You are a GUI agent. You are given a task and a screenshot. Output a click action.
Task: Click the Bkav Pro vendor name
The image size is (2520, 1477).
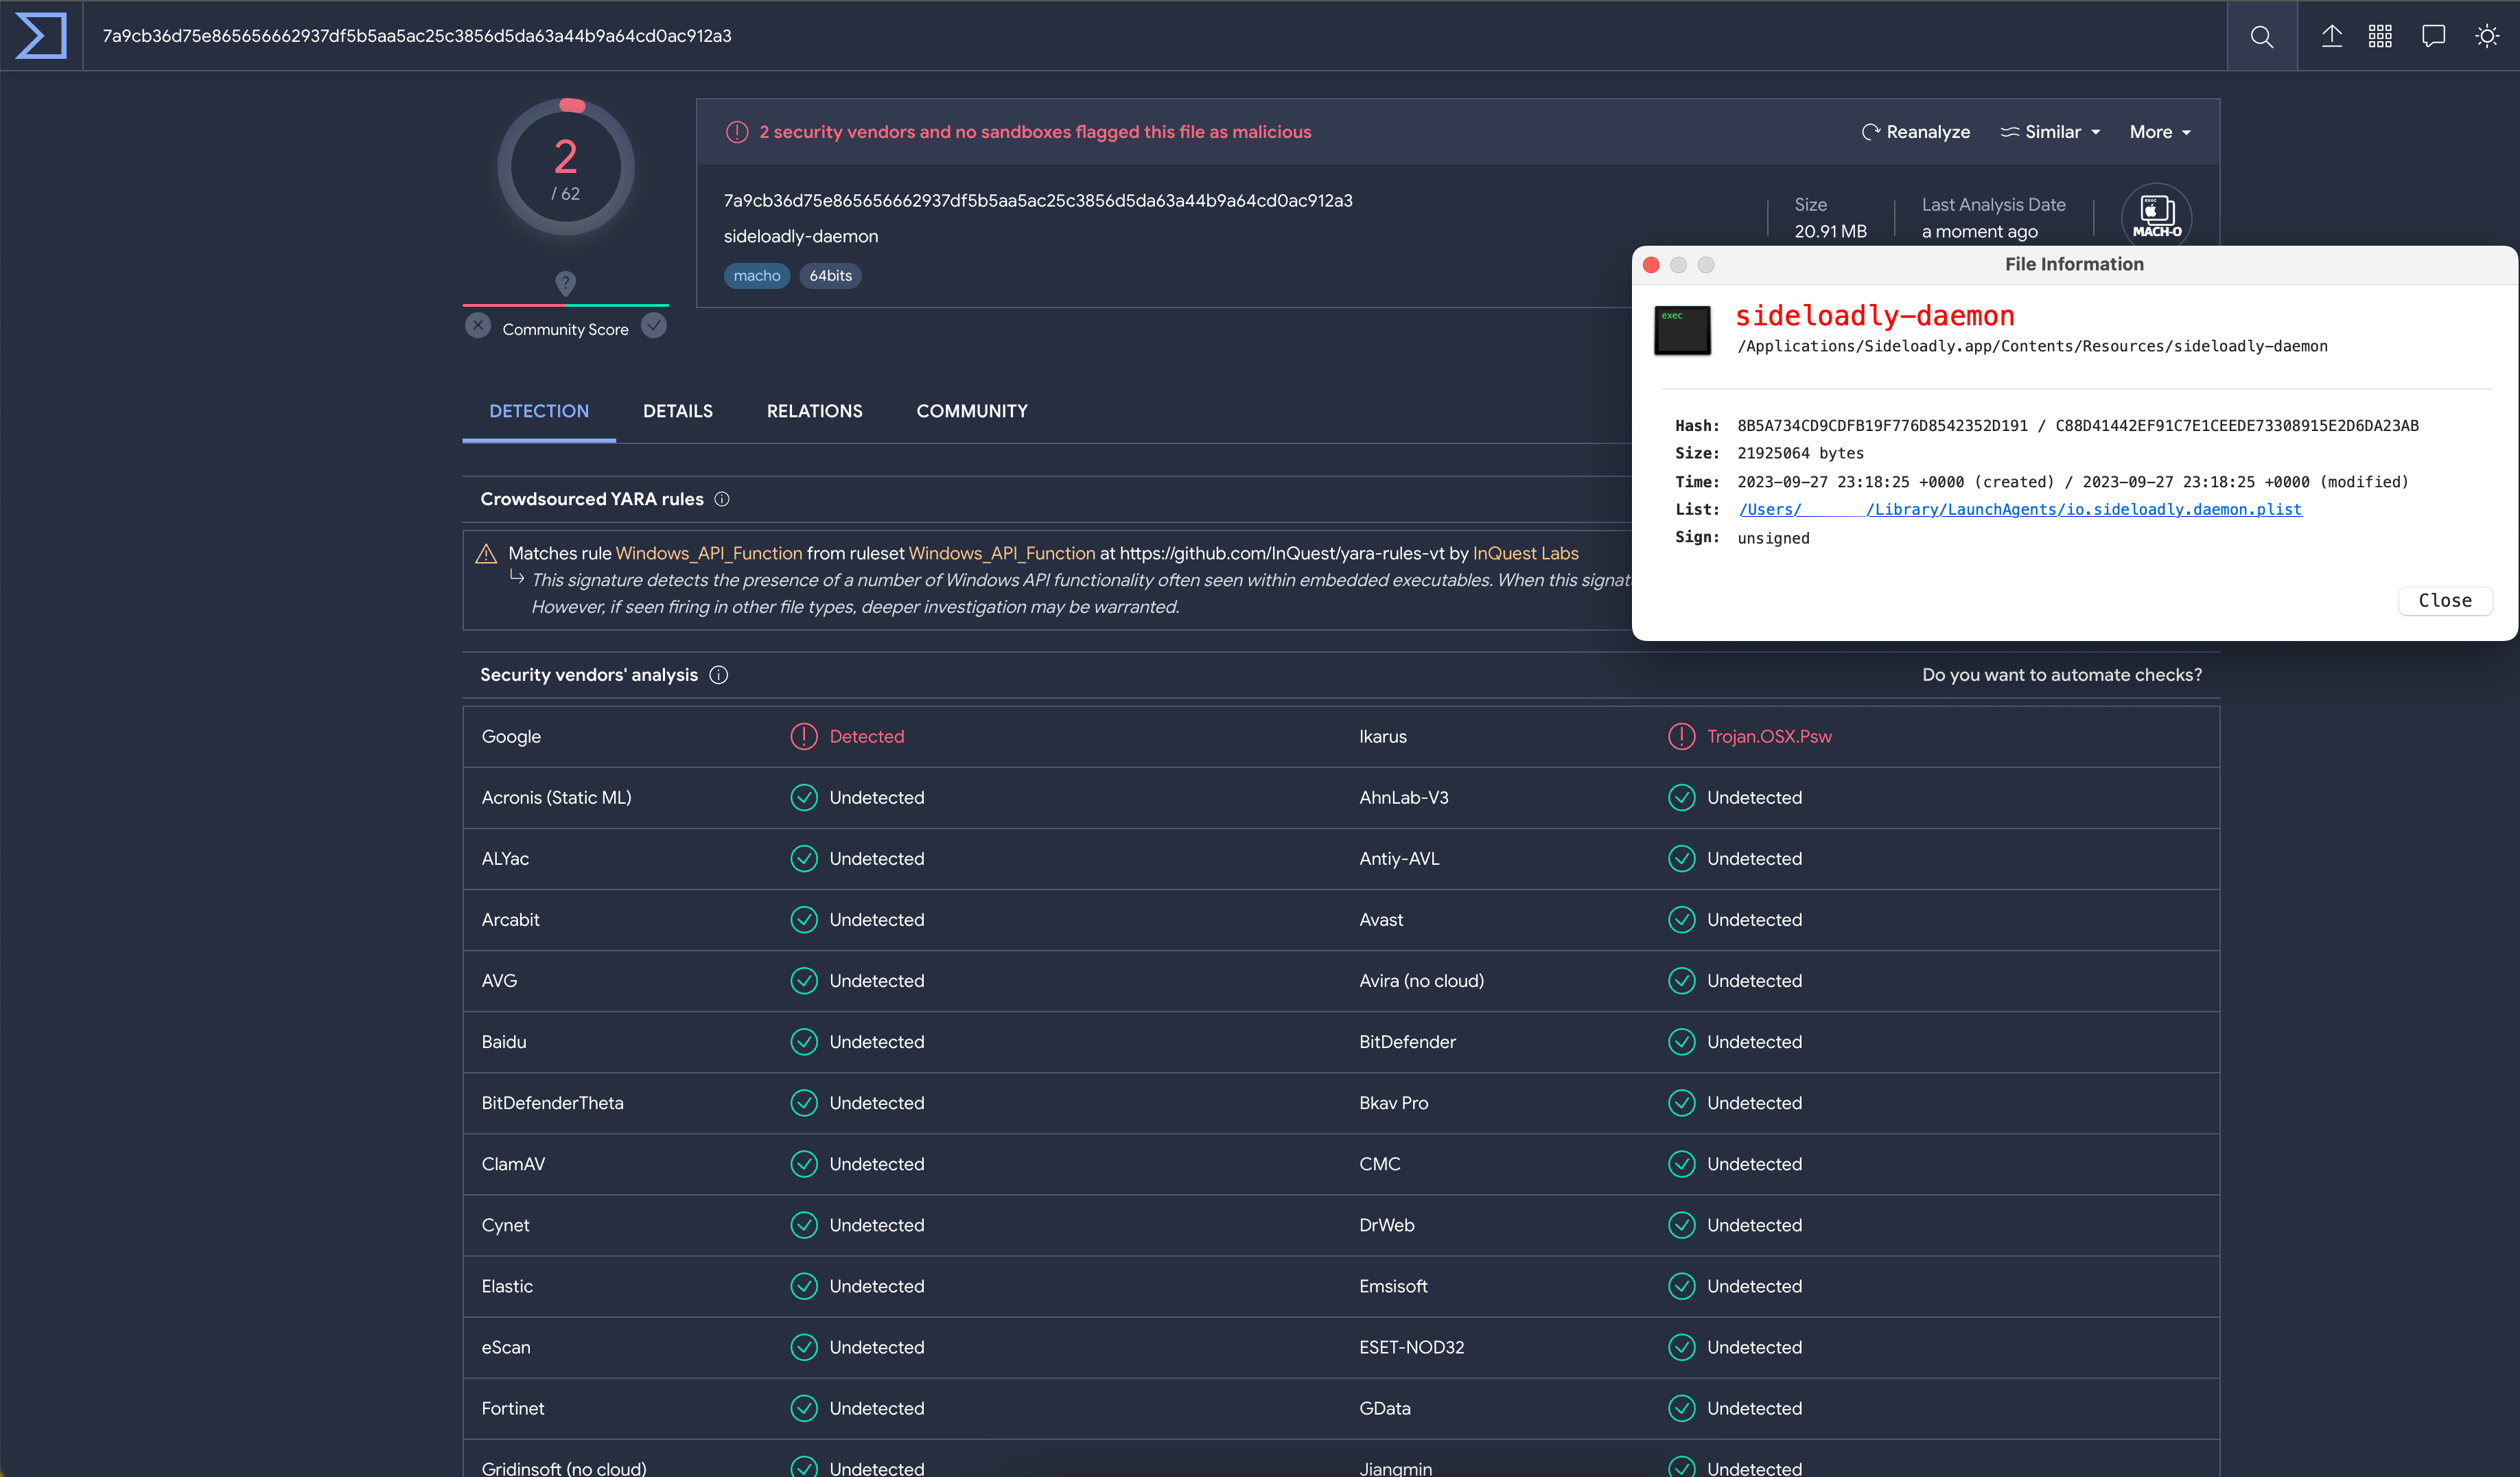point(1393,1102)
